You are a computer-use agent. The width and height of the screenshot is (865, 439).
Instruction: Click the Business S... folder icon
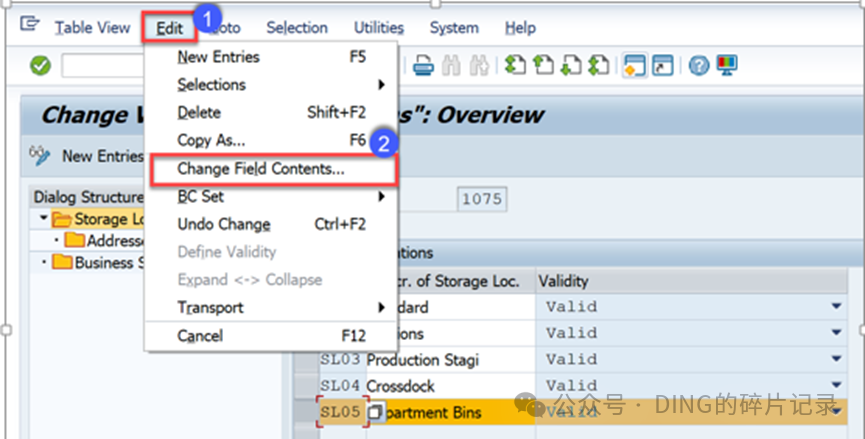[x=62, y=262]
